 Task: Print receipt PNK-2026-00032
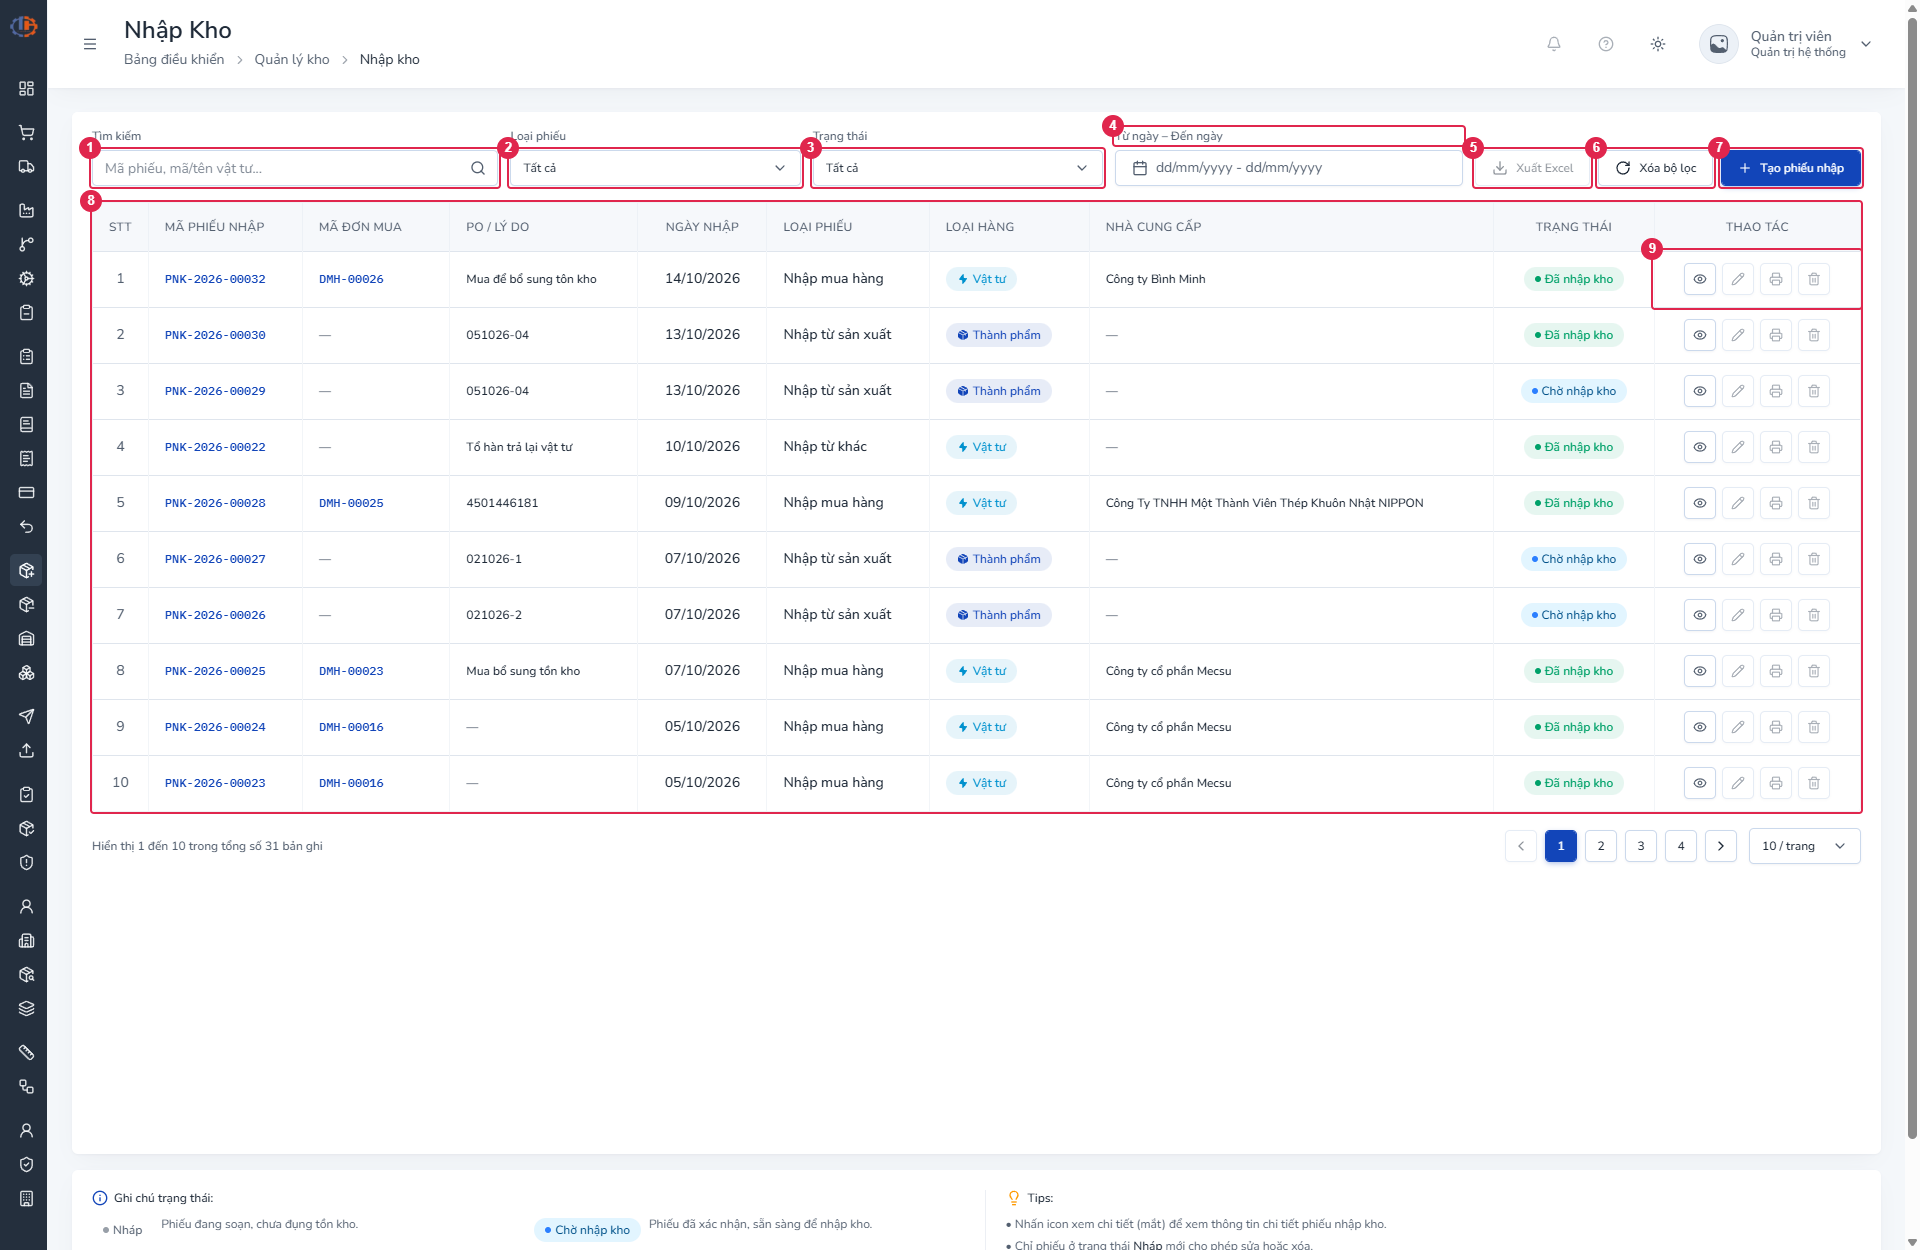1776,279
